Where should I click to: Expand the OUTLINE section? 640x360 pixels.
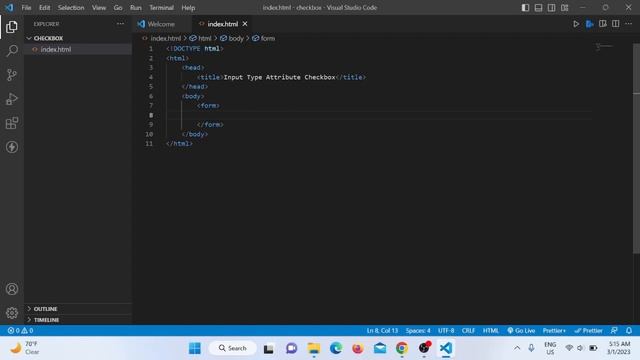point(78,309)
